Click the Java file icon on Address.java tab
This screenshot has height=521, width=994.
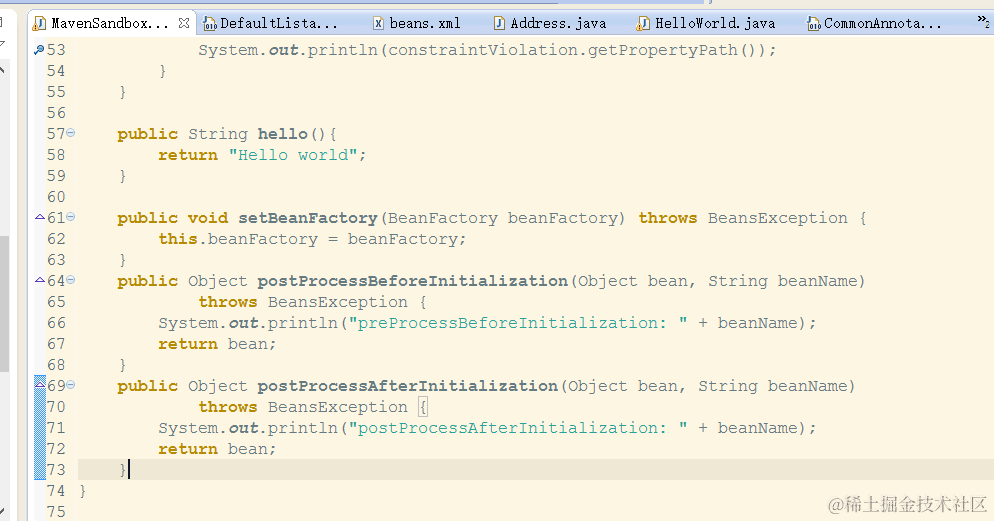tap(500, 23)
